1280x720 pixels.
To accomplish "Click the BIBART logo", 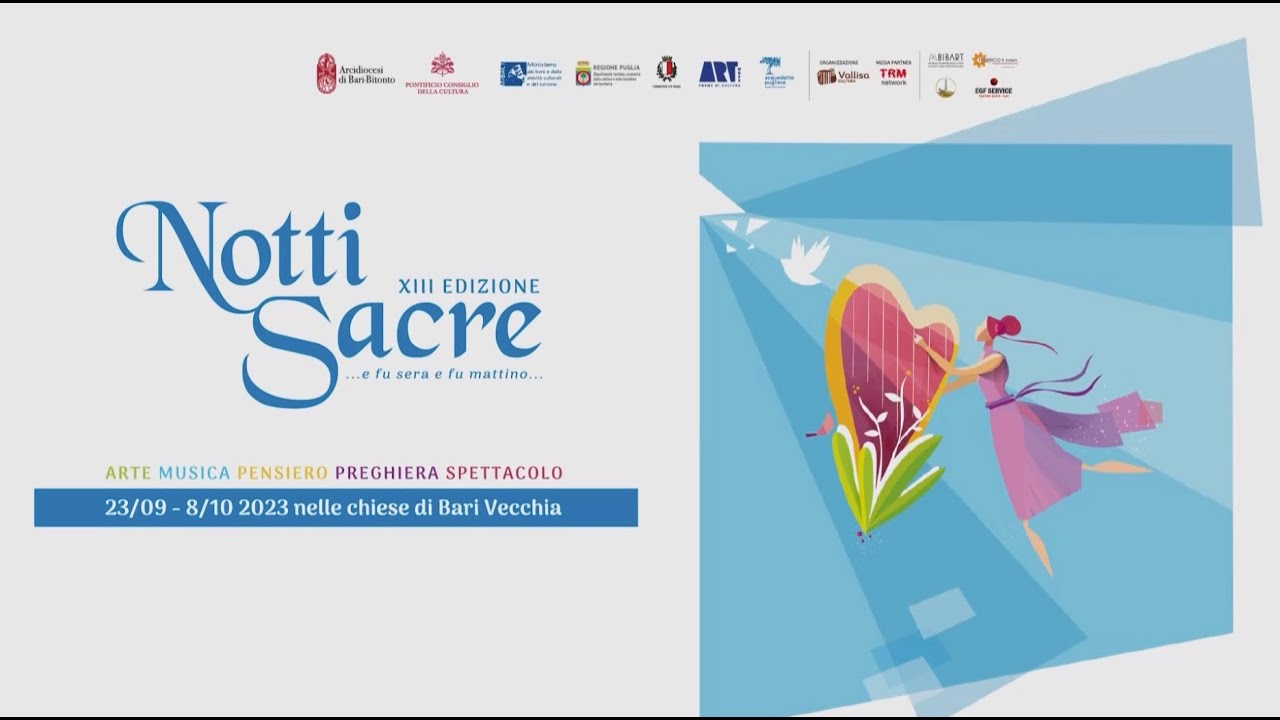I will coord(946,60).
